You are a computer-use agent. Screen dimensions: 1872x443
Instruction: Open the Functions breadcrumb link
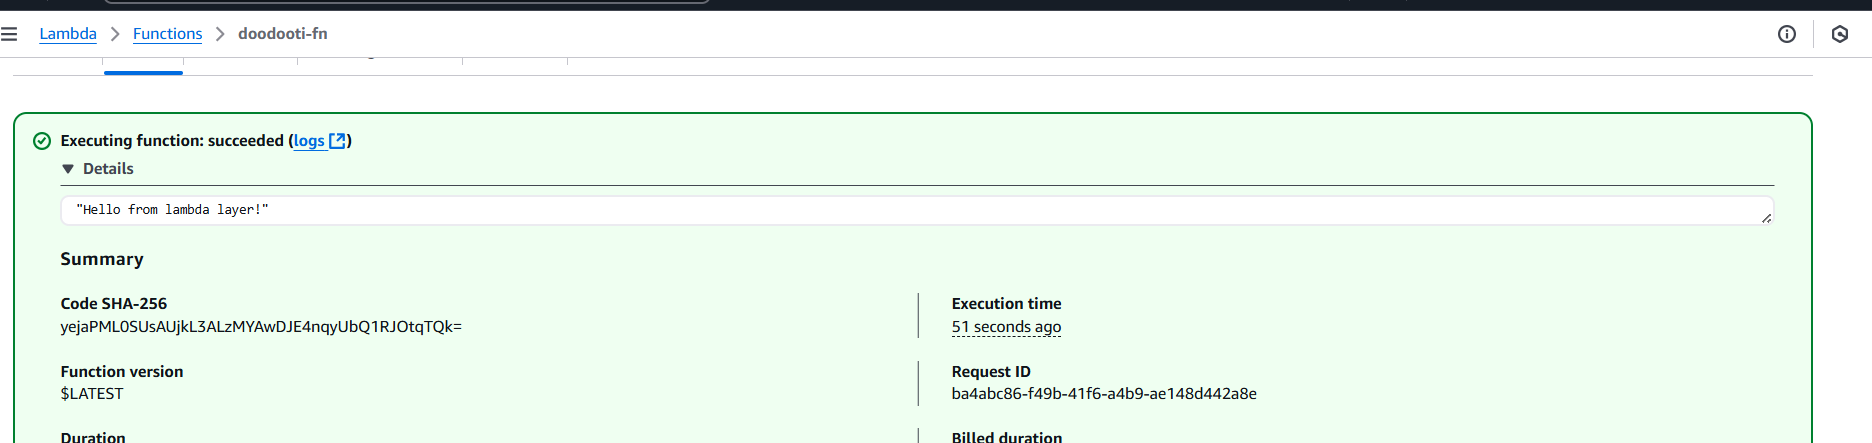pos(167,34)
